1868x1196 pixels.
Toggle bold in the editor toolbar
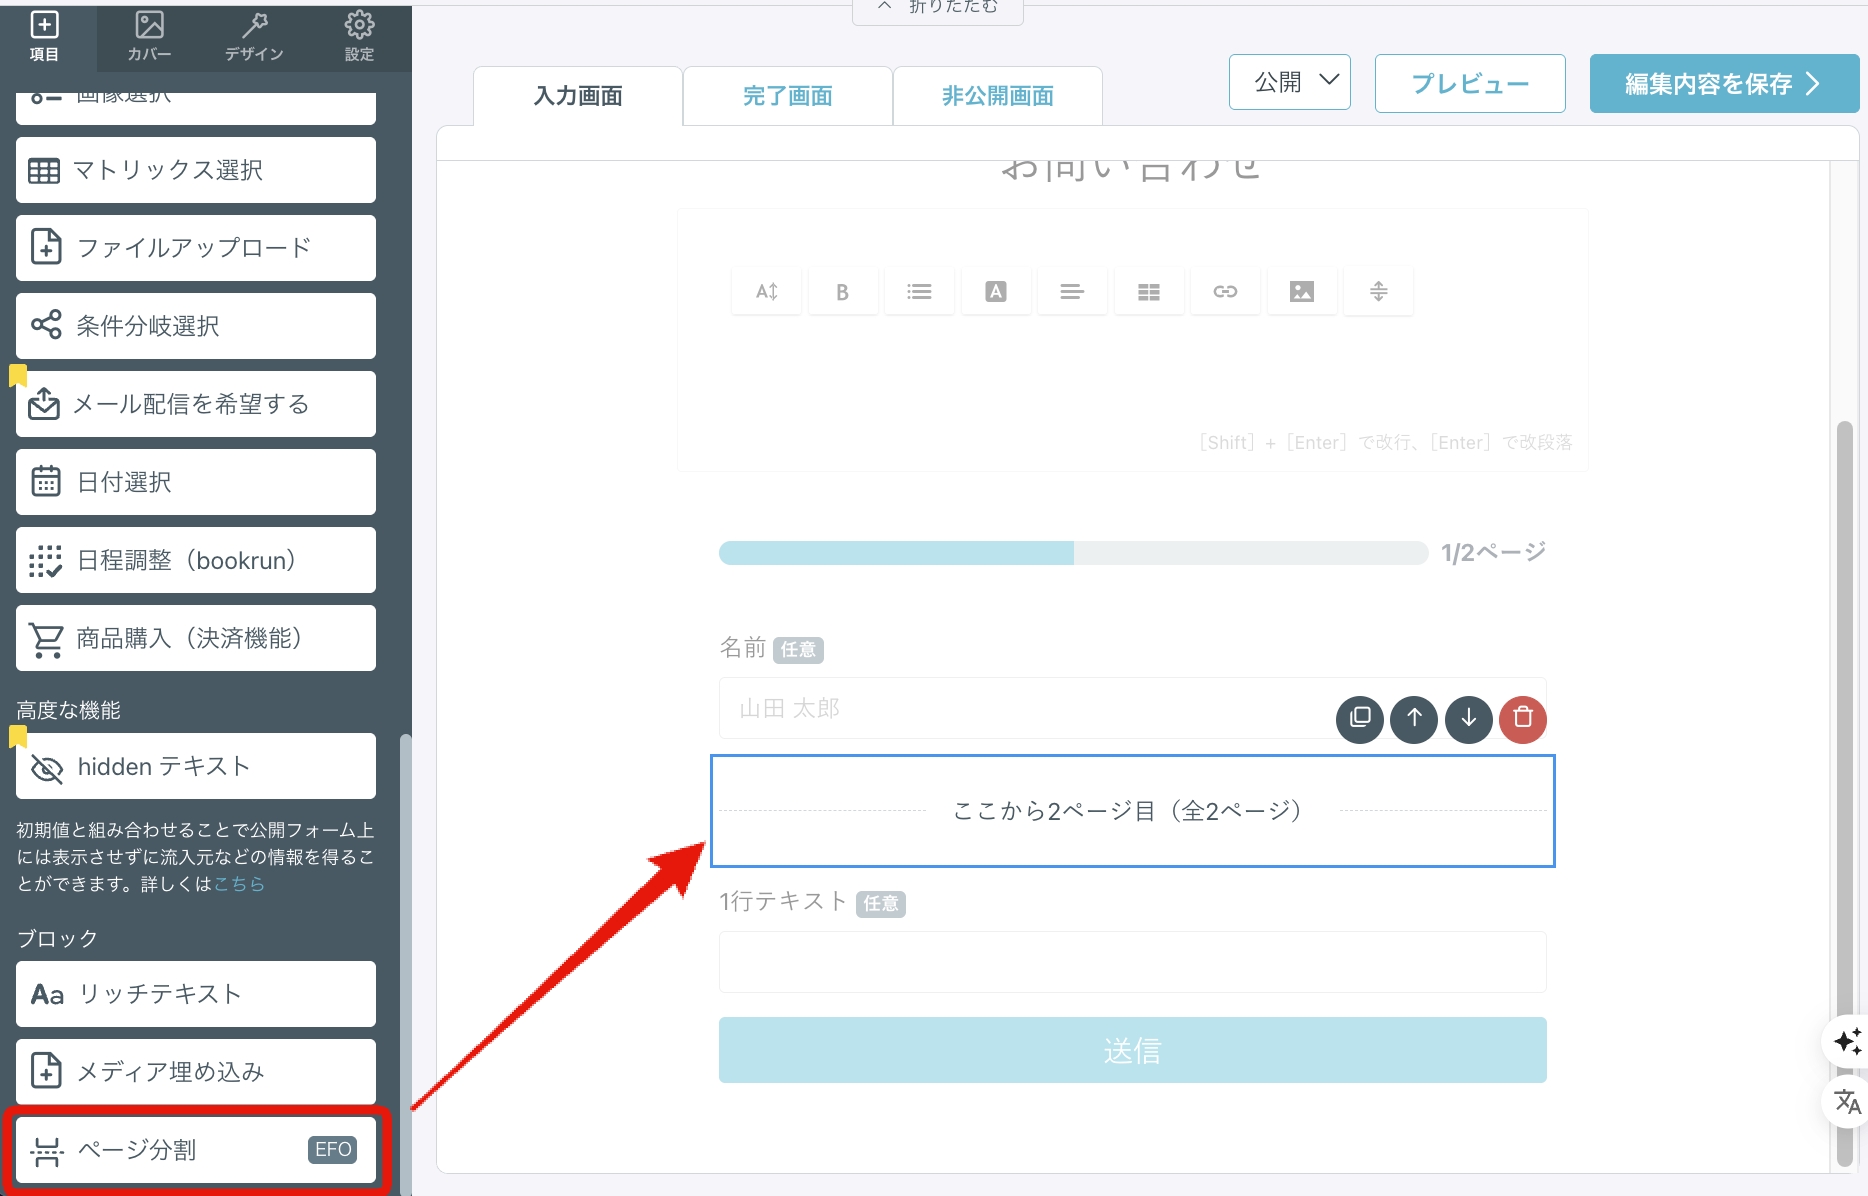tap(843, 292)
